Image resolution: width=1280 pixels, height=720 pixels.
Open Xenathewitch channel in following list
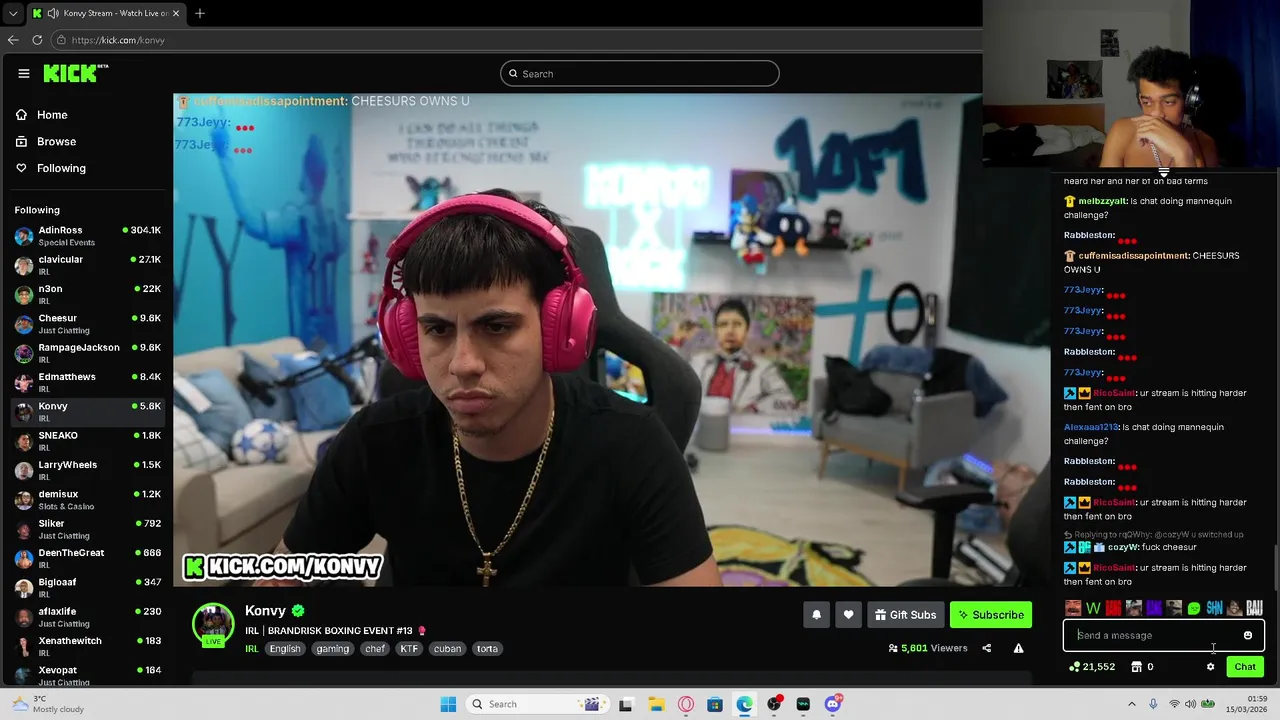(87, 646)
